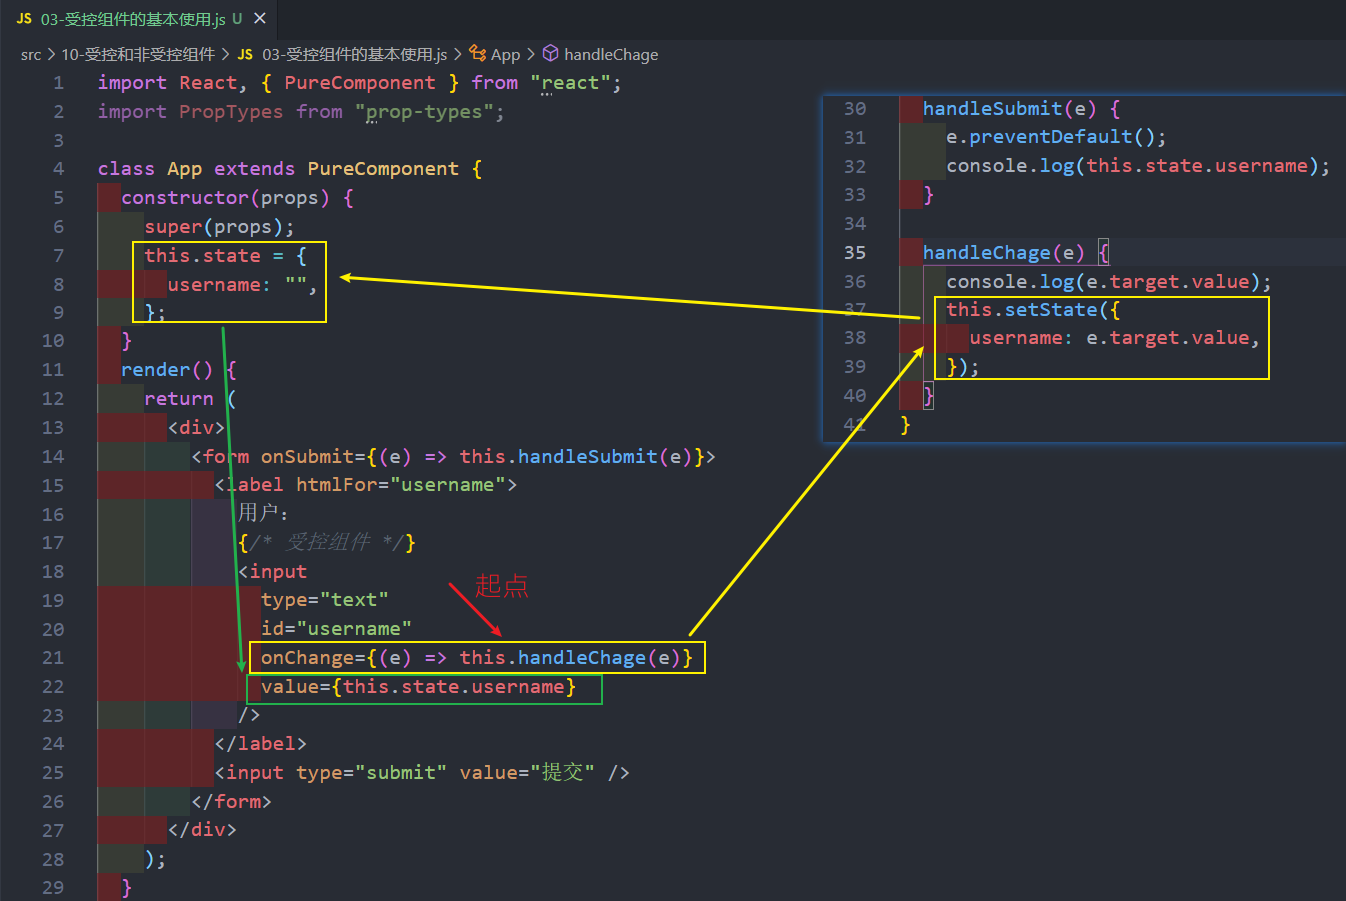The height and width of the screenshot is (901, 1346).
Task: Click line number 4 in the gutter
Action: tap(59, 169)
